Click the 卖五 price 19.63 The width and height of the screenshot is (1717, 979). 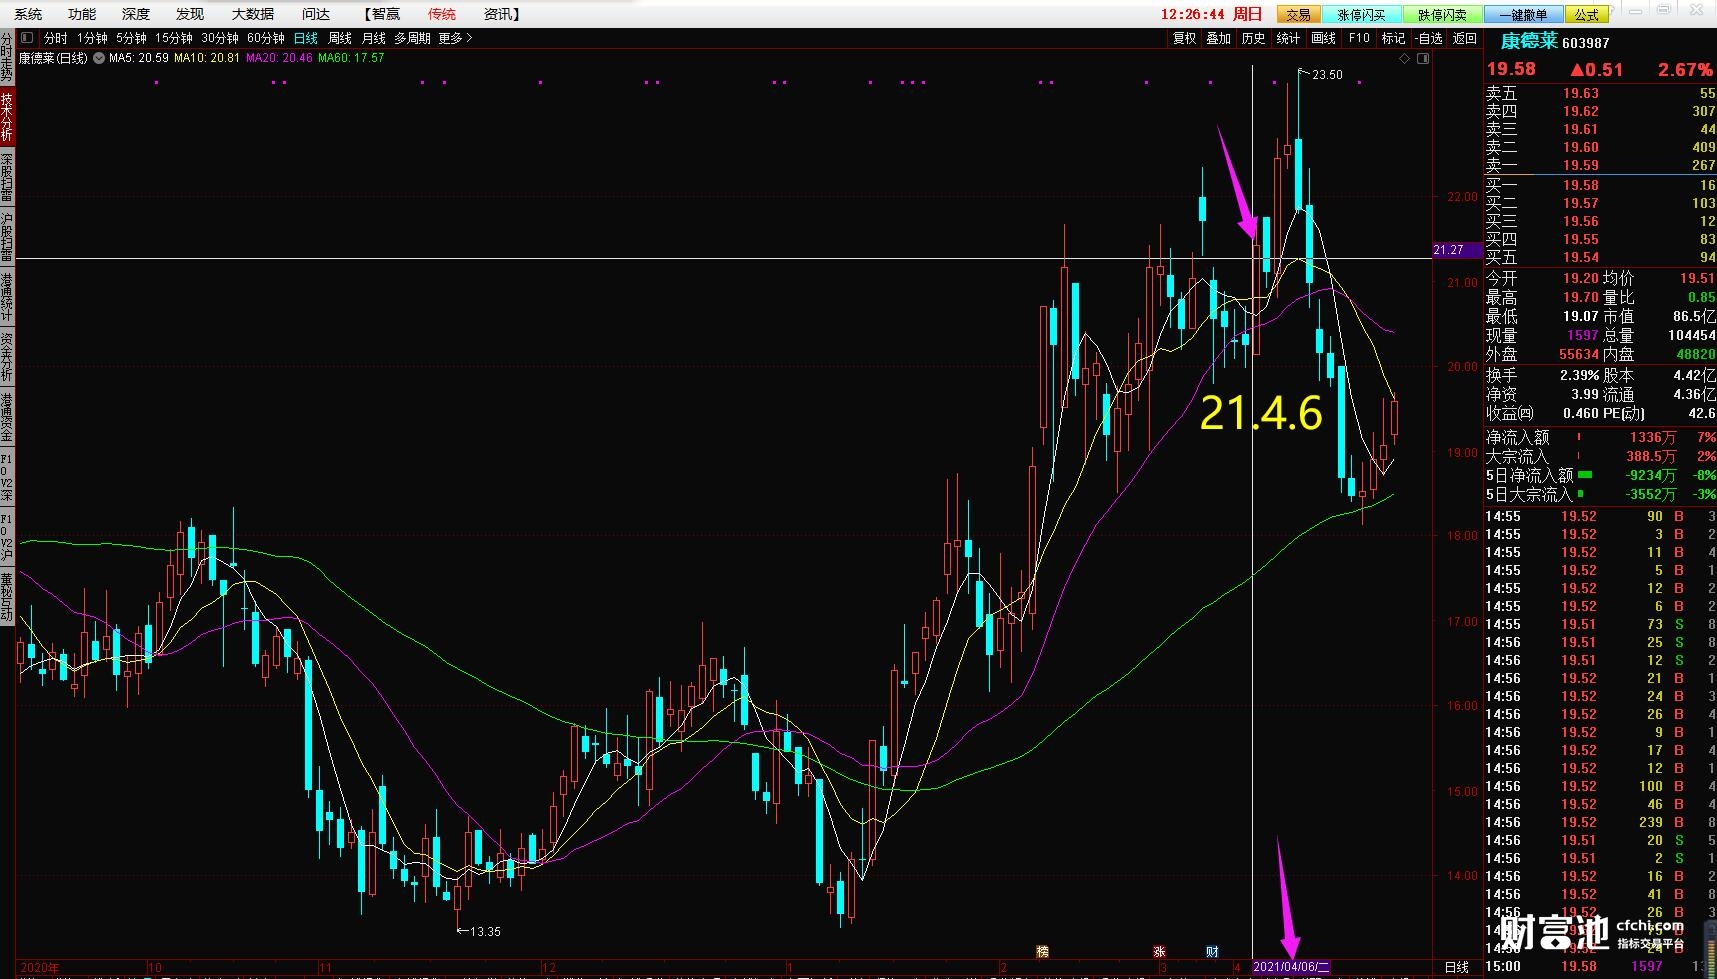1581,93
